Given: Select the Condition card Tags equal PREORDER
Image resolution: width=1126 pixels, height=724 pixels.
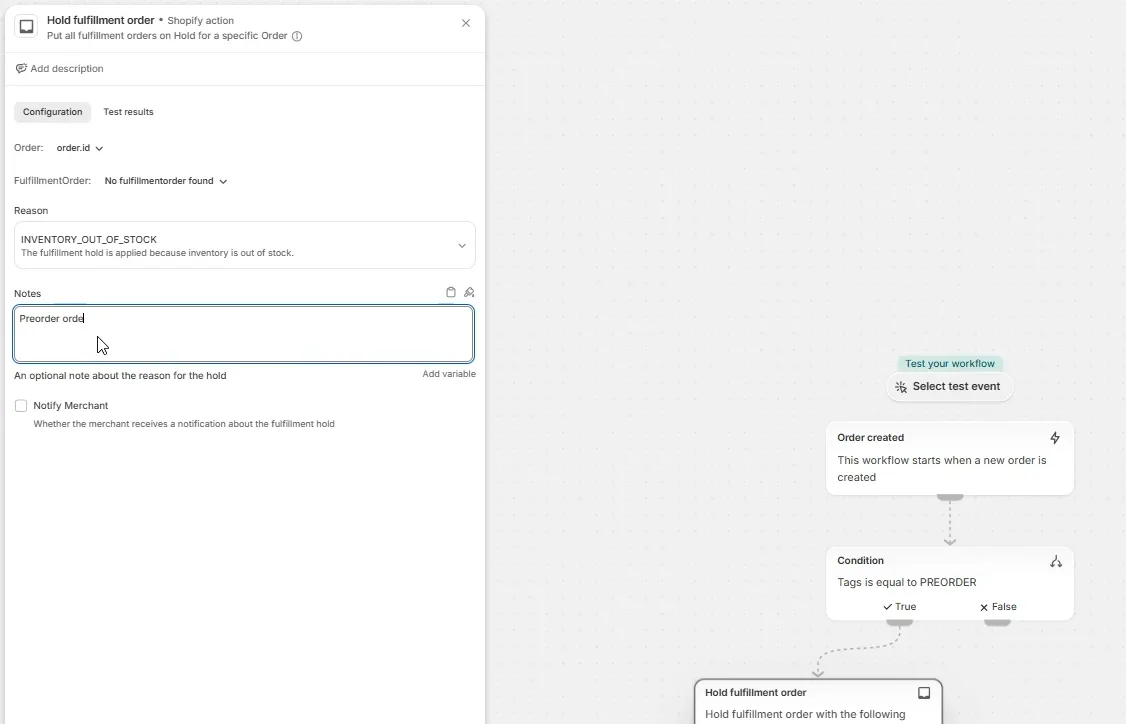Looking at the screenshot, I should (949, 583).
